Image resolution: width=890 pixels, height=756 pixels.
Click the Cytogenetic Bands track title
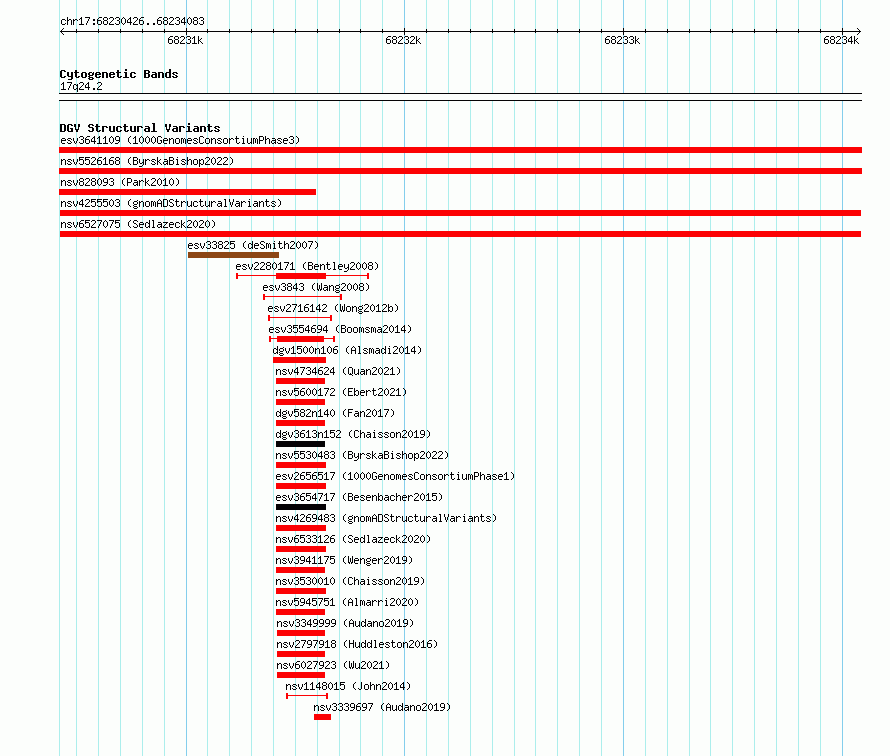point(119,74)
